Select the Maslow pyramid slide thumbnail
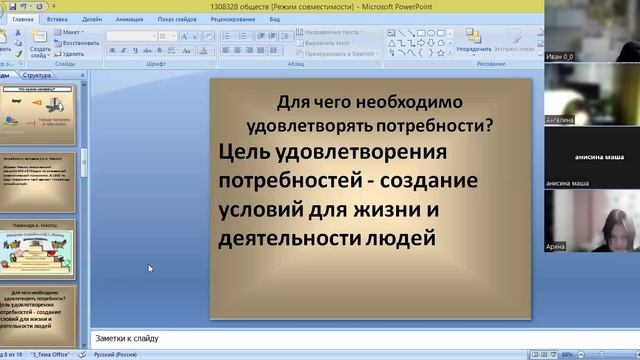This screenshot has width=640, height=360. (38, 250)
